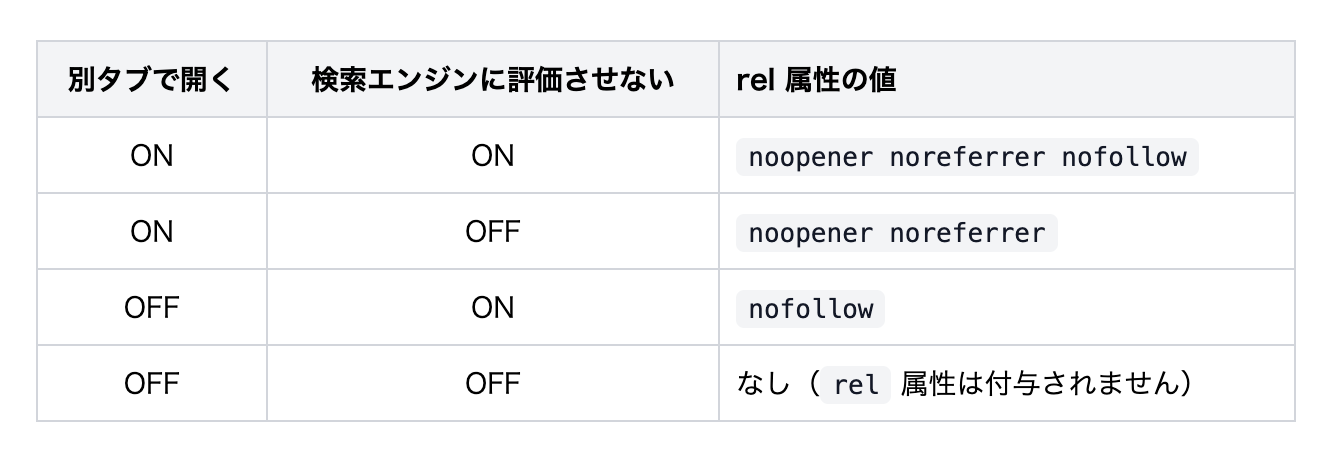Click 検索エンジン ON in the standalone nofollow row
The height and width of the screenshot is (462, 1338).
[492, 309]
